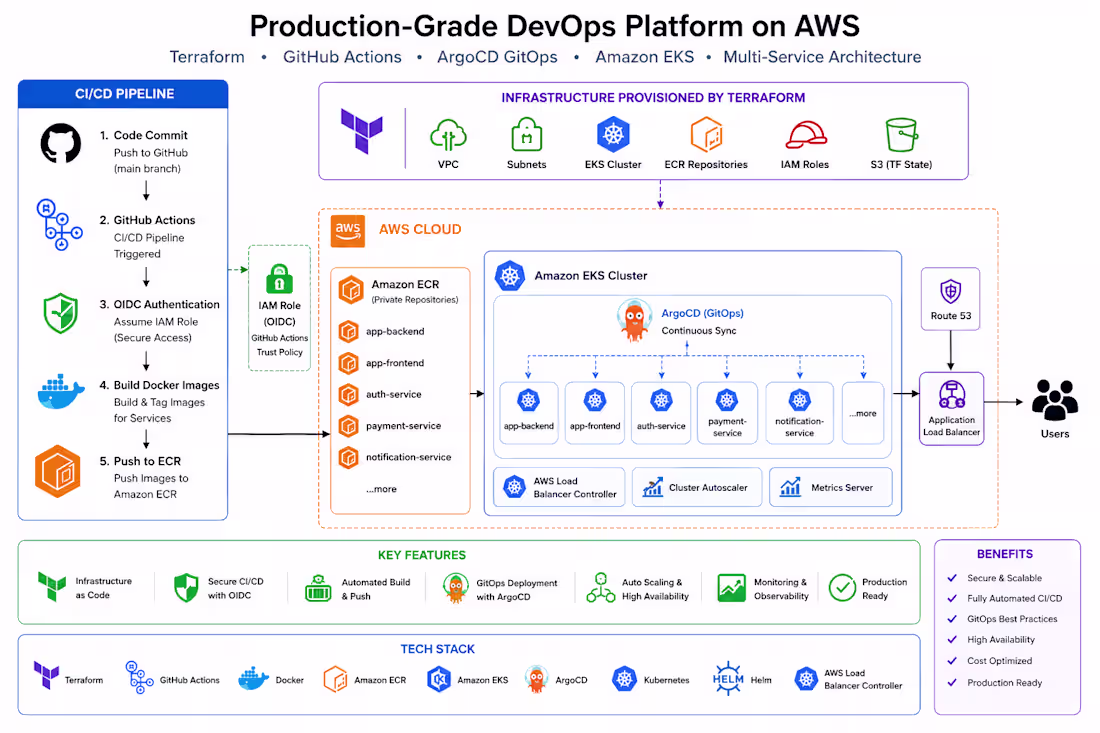
Task: Click the green check circle beside Production Ready feature
Action: coord(843,588)
